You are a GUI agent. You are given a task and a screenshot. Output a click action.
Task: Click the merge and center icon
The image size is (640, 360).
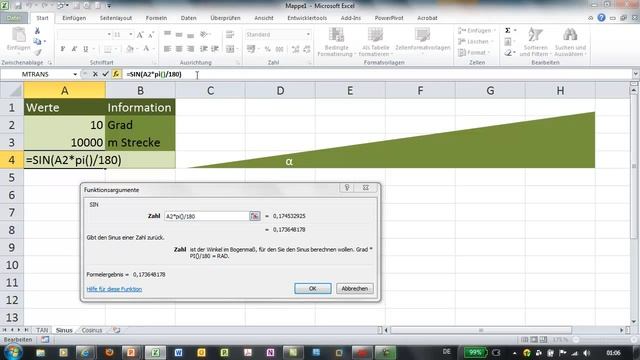(x=231, y=49)
